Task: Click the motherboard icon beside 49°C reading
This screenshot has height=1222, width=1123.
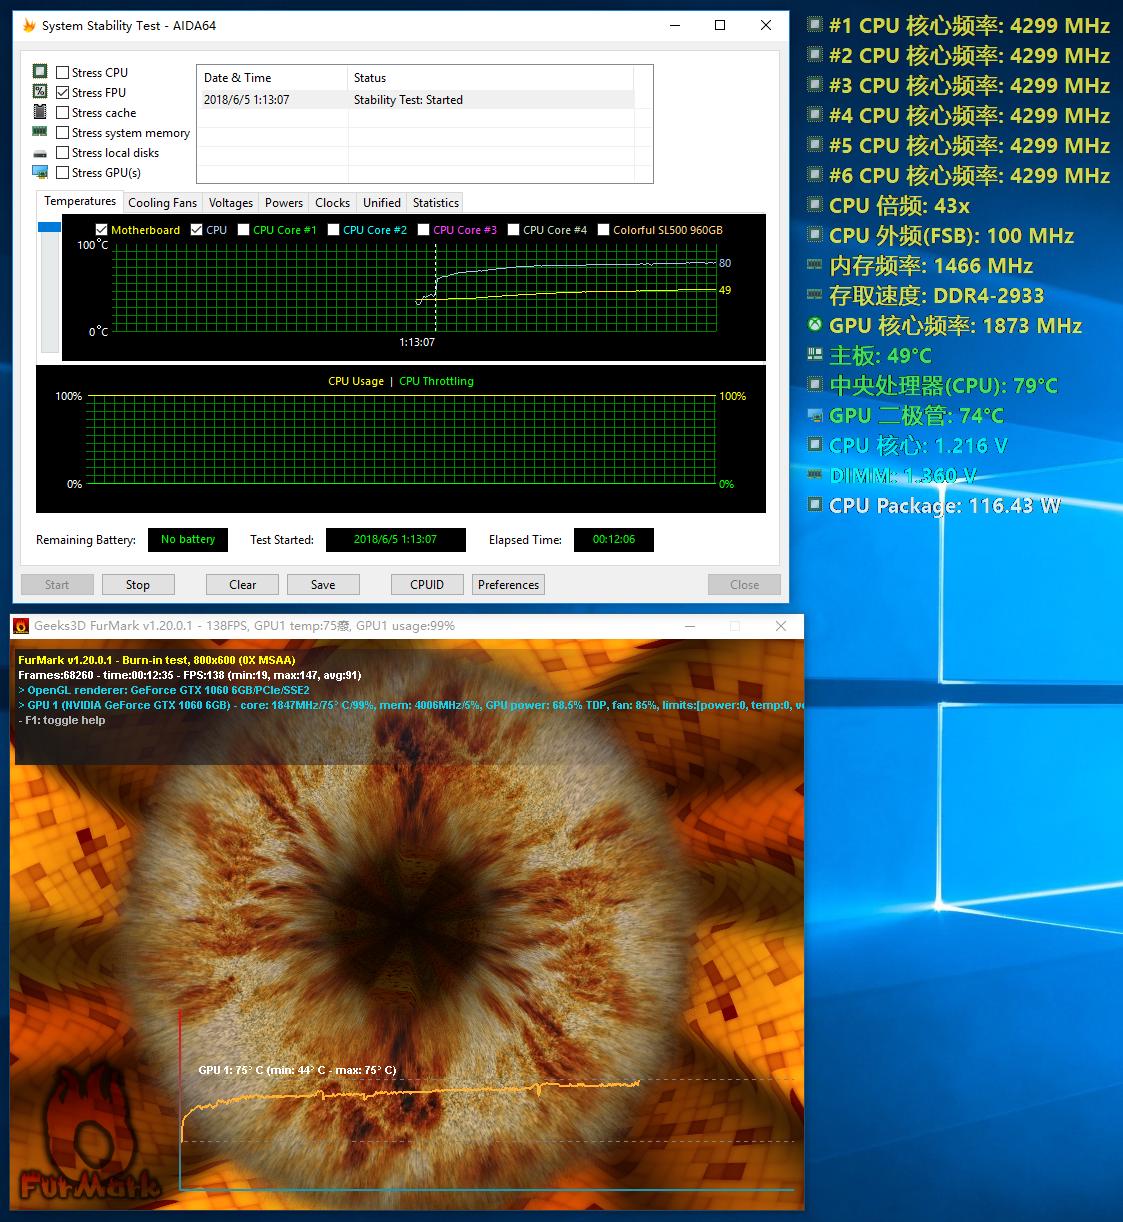Action: (815, 355)
